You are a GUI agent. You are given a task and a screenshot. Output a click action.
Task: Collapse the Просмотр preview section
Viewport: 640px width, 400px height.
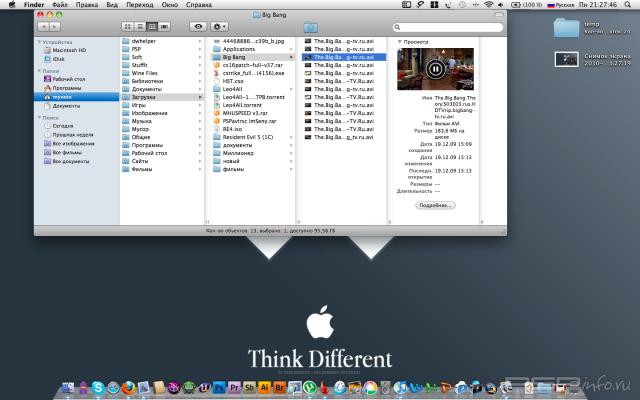pos(400,41)
